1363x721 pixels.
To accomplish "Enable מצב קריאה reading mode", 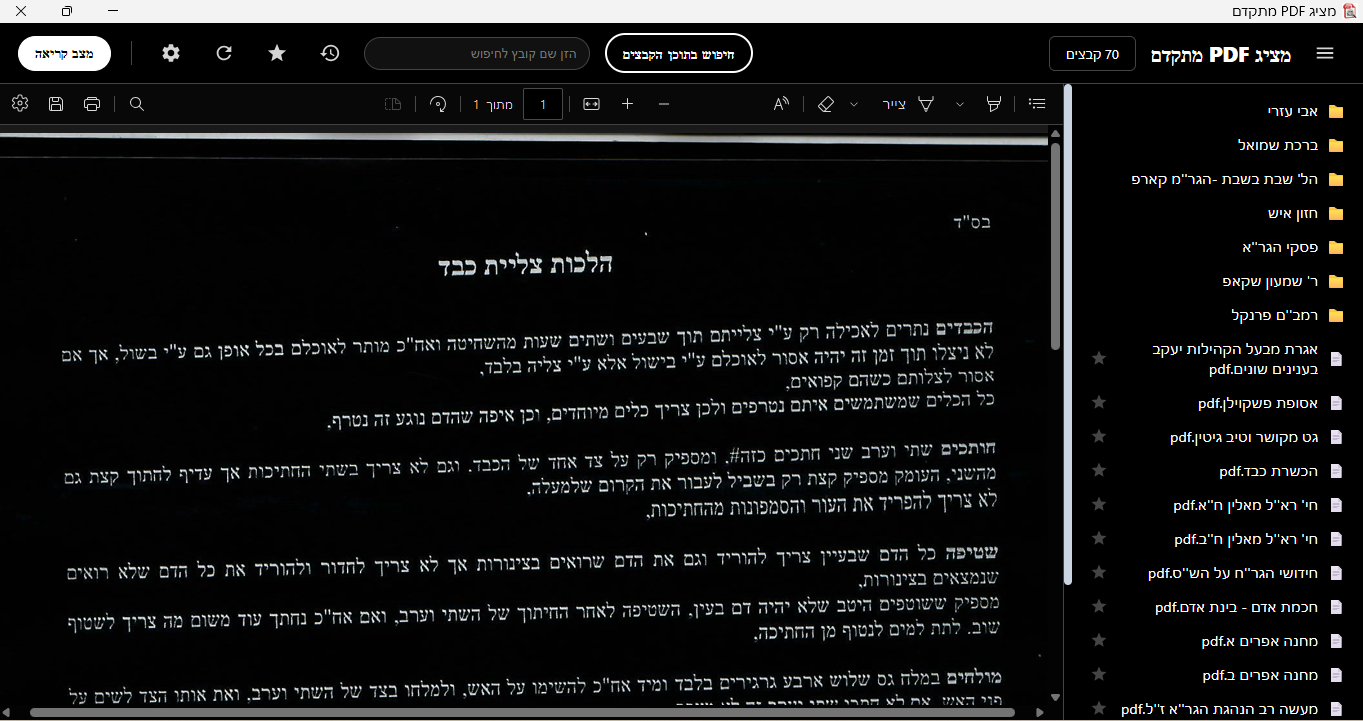I will [x=64, y=53].
